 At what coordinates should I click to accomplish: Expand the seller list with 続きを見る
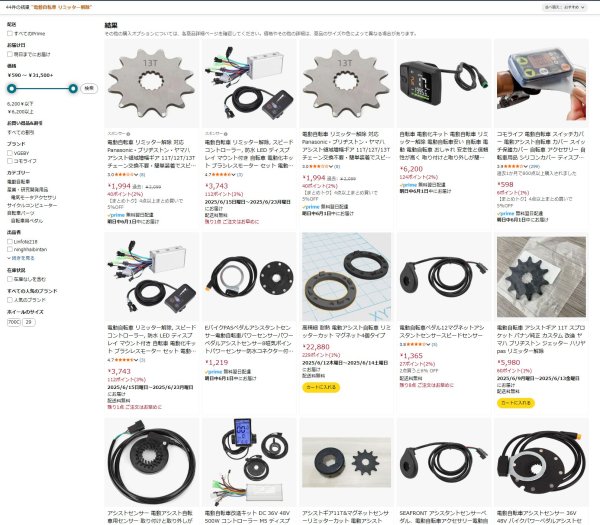pyautogui.click(x=21, y=258)
